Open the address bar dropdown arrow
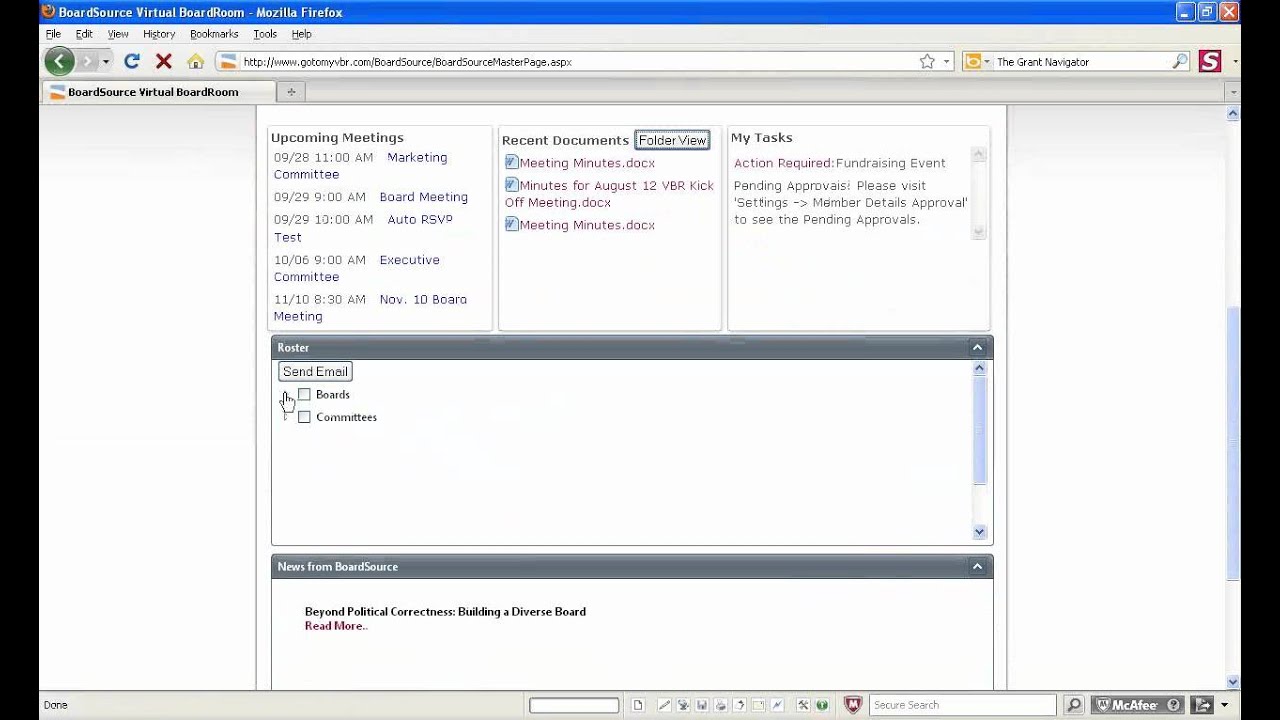Viewport: 1280px width, 720px height. click(946, 62)
